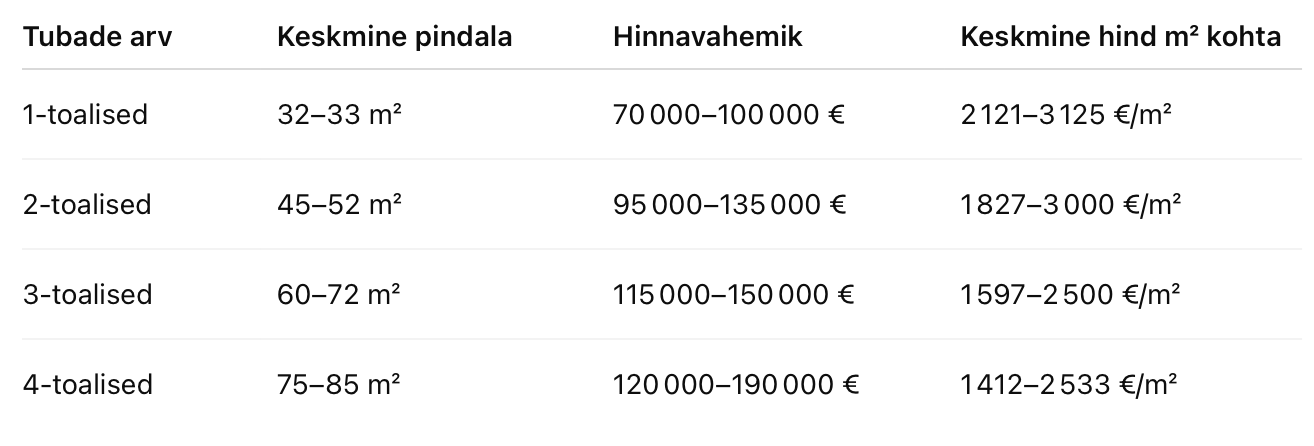
Task: Click the 1 827–3 000 €/m² cell
Action: click(x=1071, y=205)
